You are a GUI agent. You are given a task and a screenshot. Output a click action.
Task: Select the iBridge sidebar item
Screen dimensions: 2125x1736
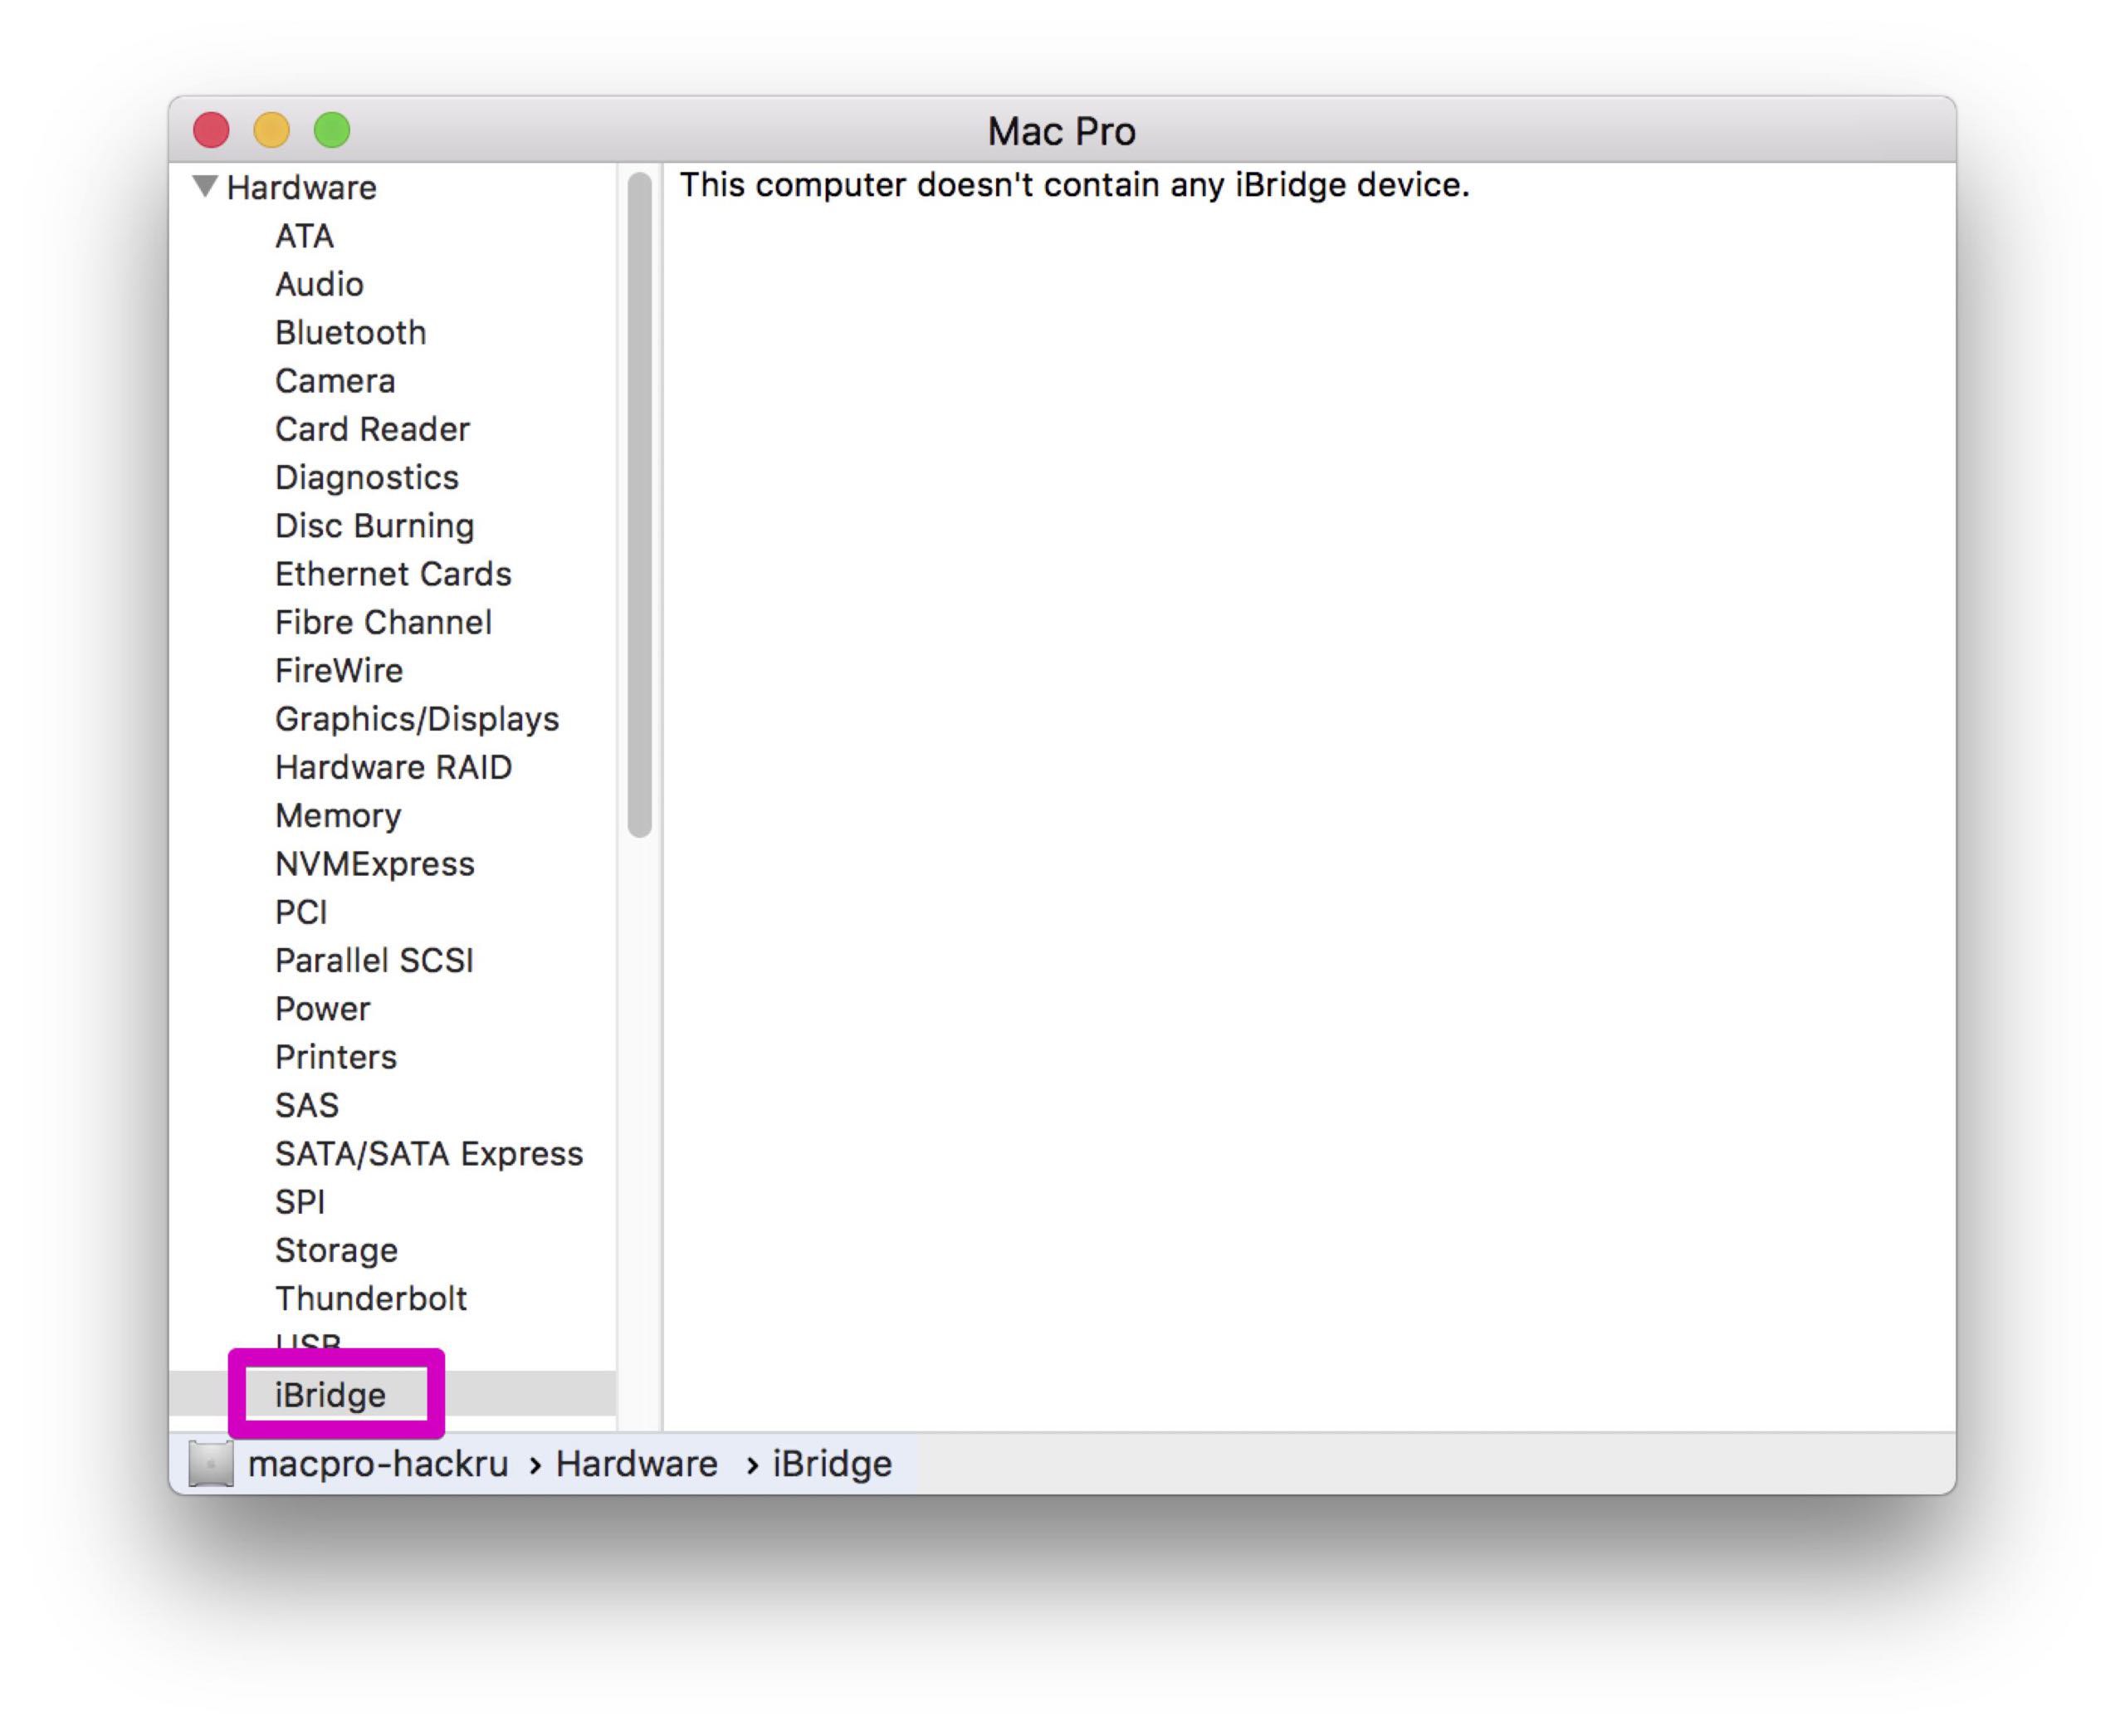click(330, 1395)
